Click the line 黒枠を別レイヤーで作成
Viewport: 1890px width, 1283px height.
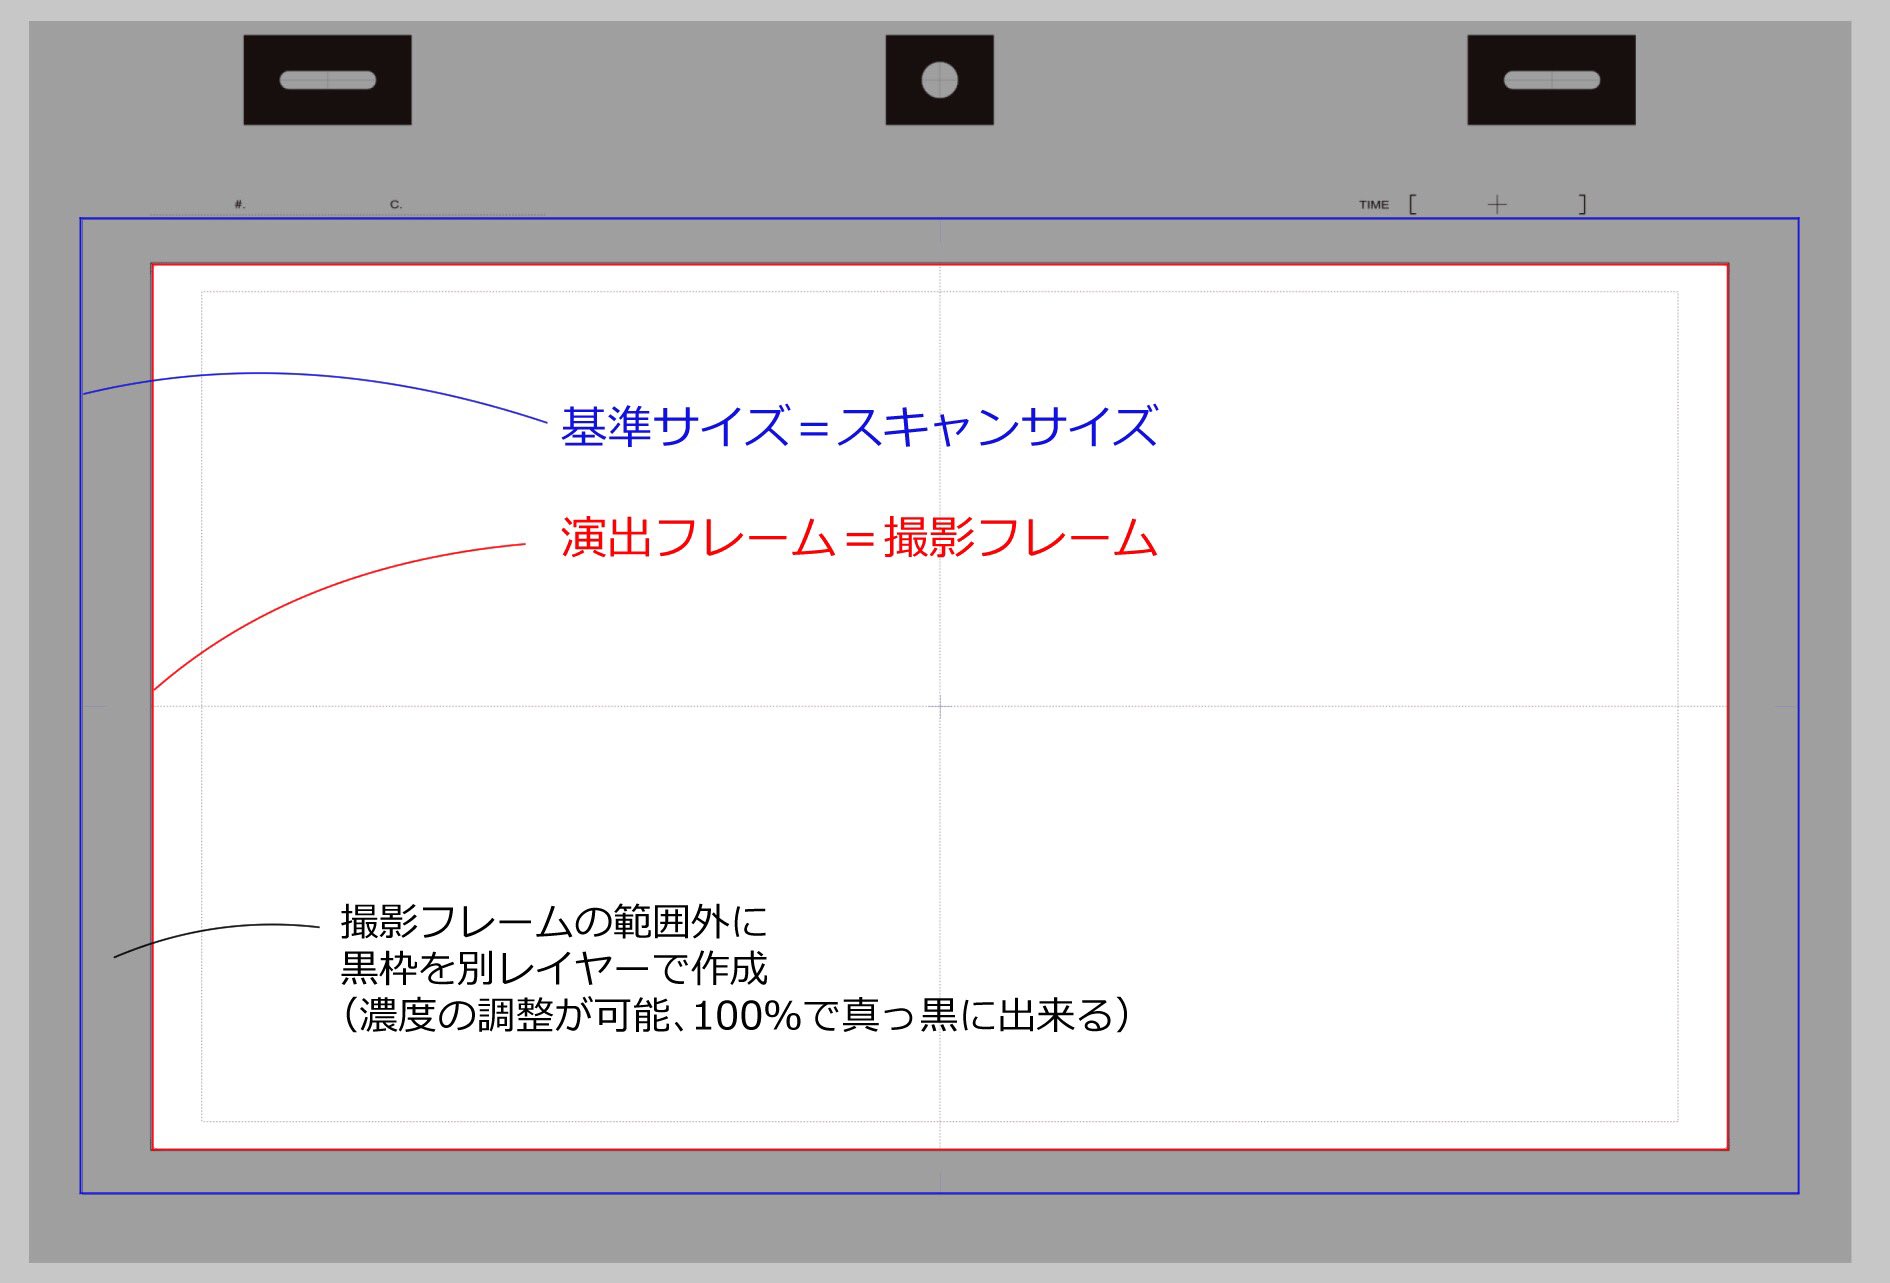(554, 968)
